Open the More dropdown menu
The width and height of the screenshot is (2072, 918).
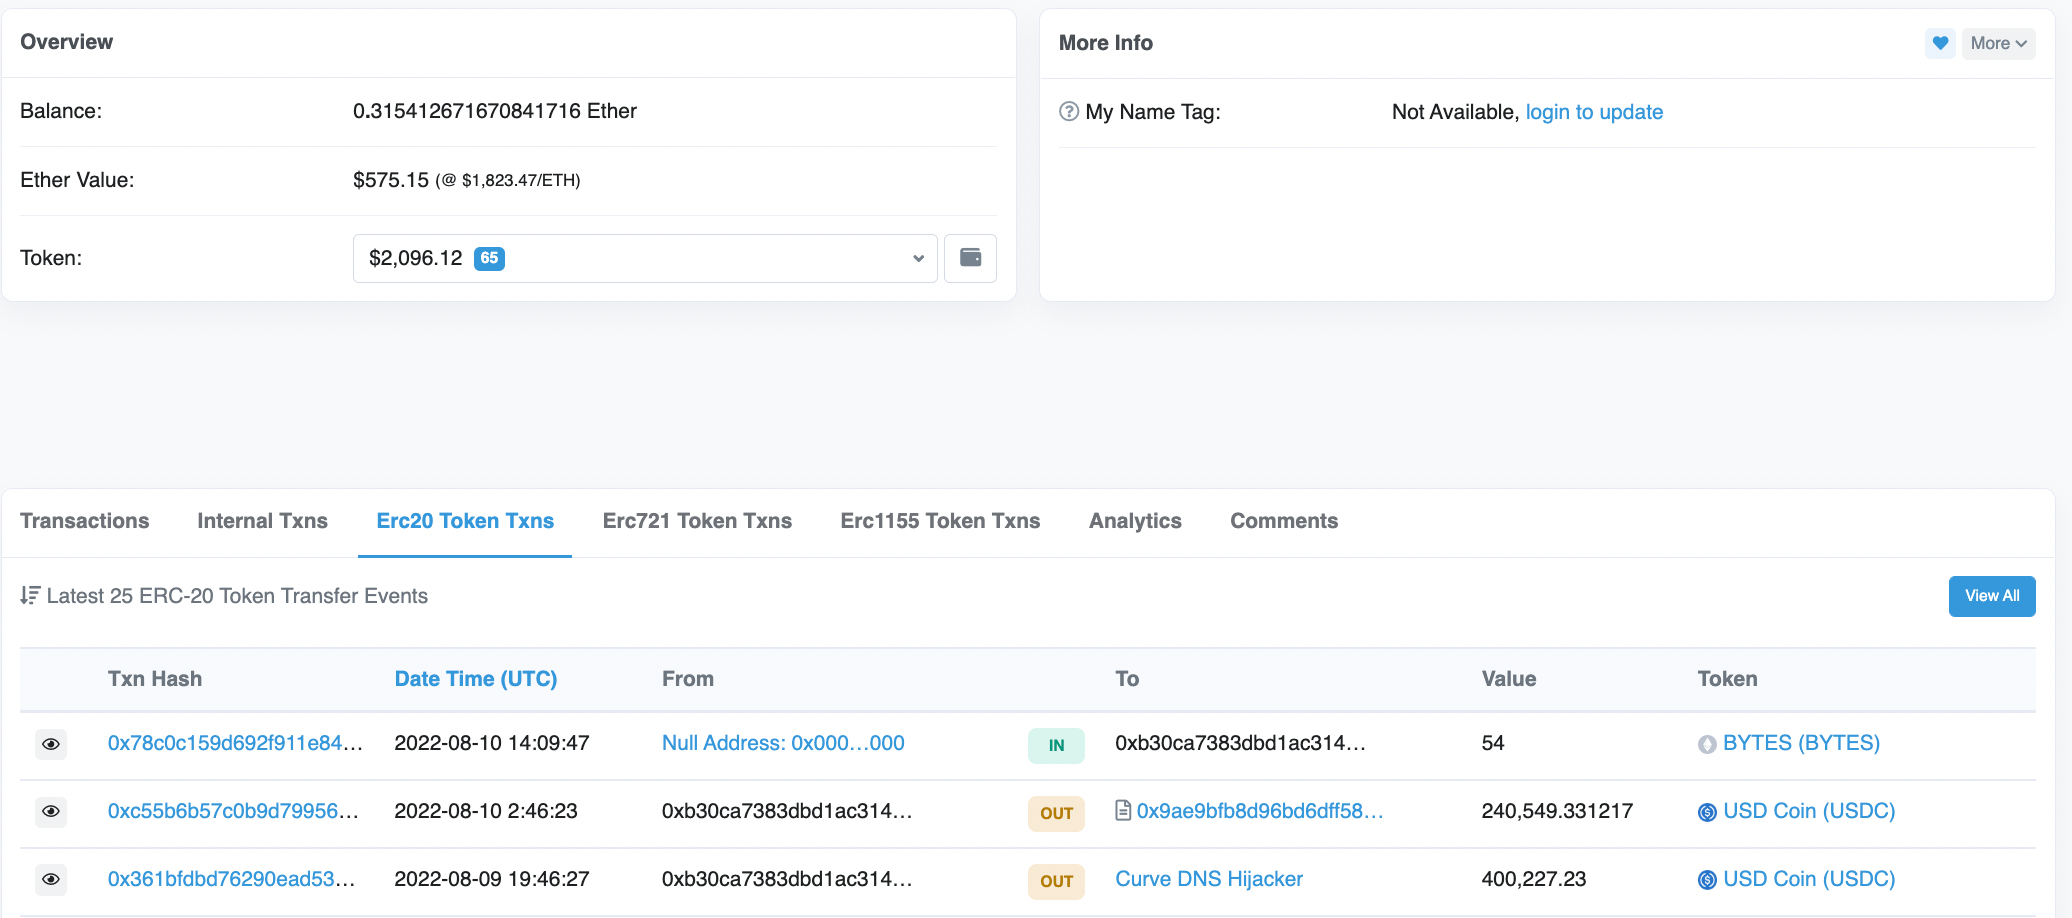click(1998, 43)
